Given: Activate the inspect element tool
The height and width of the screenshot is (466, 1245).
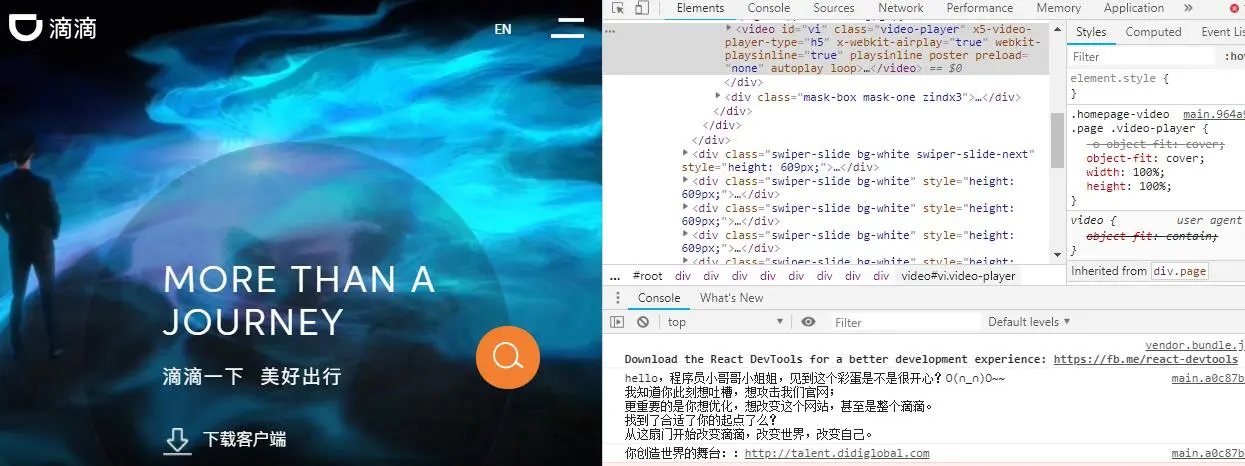Looking at the screenshot, I should tap(618, 8).
